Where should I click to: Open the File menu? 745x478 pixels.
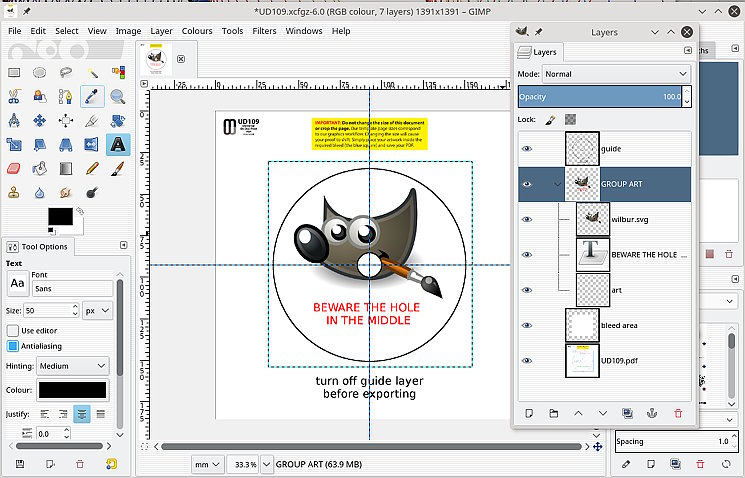(x=15, y=31)
